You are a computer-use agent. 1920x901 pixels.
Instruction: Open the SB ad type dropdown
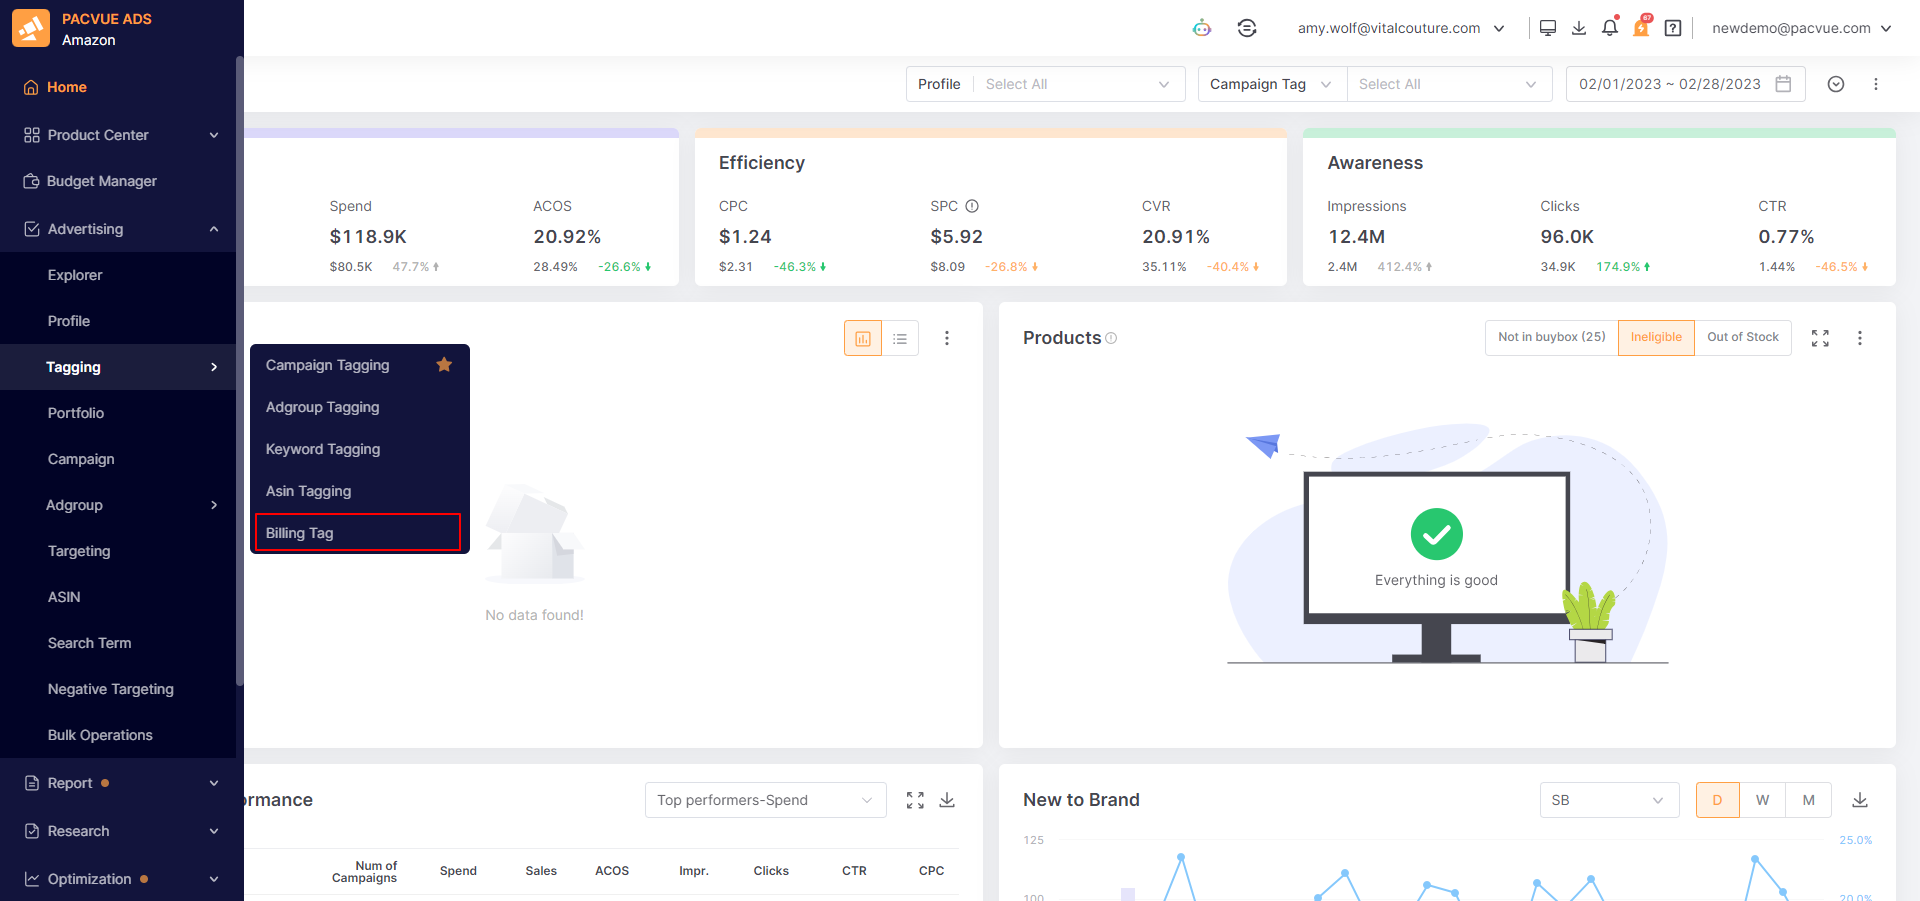tap(1608, 800)
